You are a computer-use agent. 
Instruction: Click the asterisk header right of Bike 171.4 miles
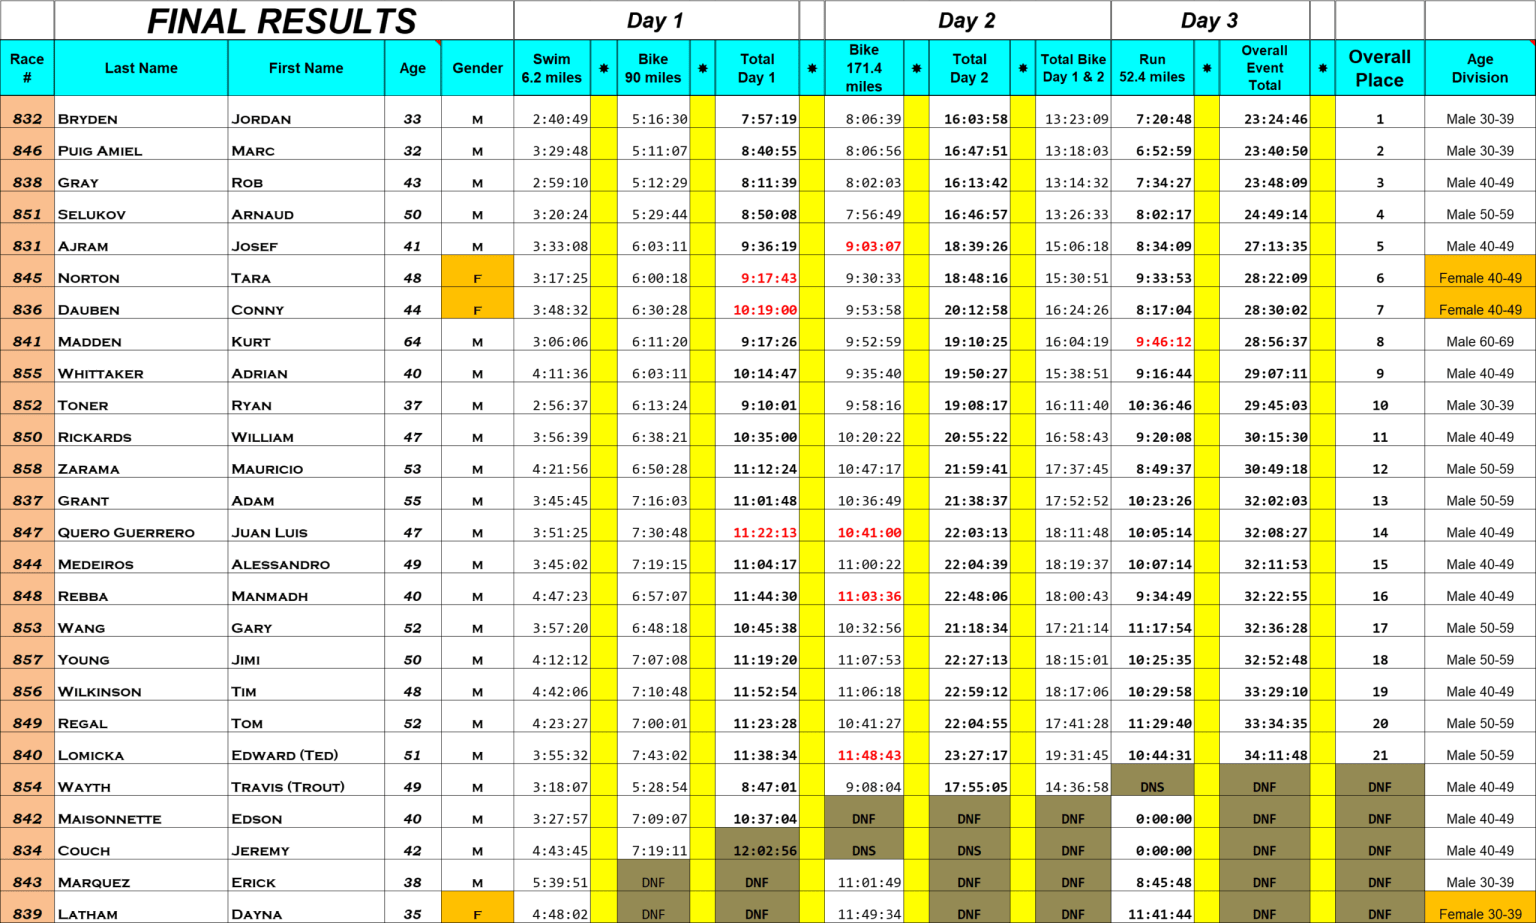pos(916,68)
